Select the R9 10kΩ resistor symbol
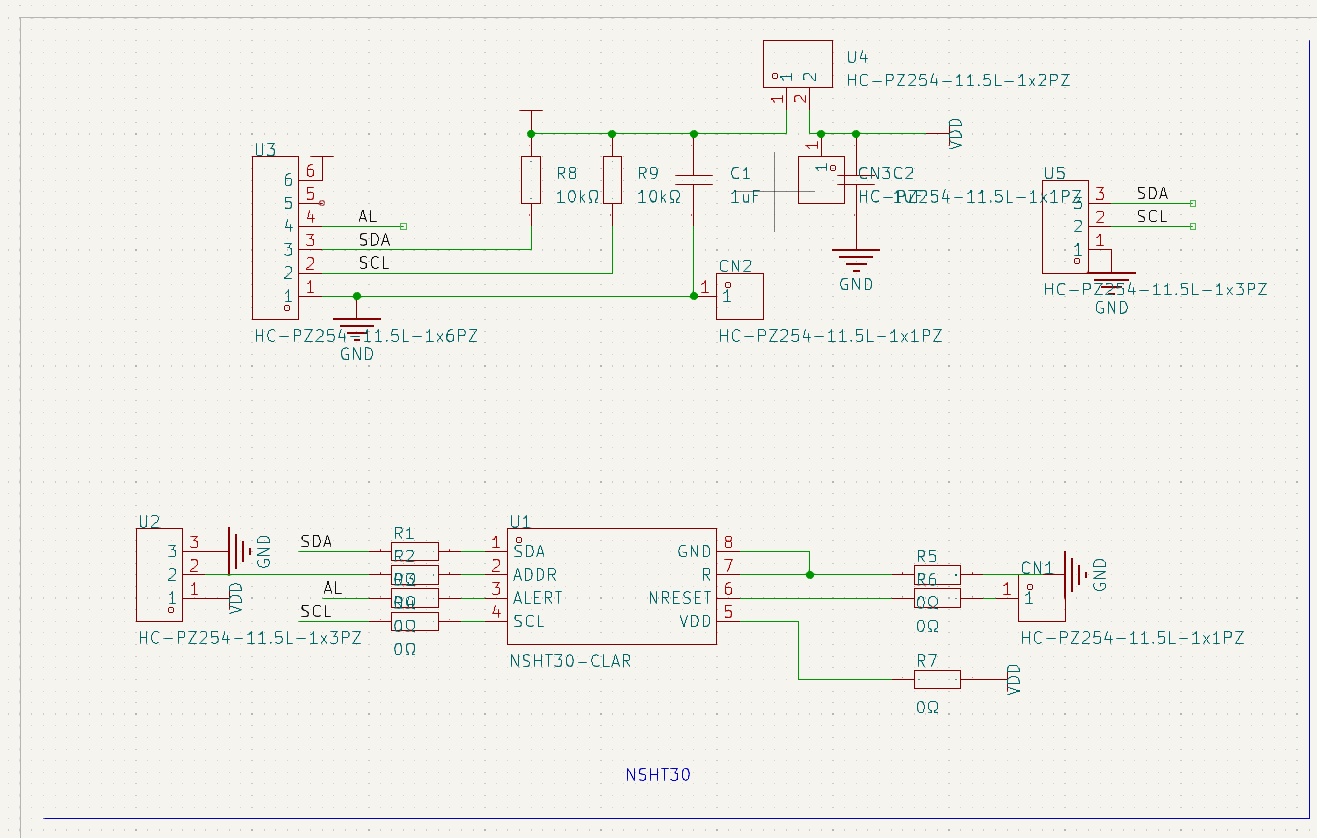 612,180
